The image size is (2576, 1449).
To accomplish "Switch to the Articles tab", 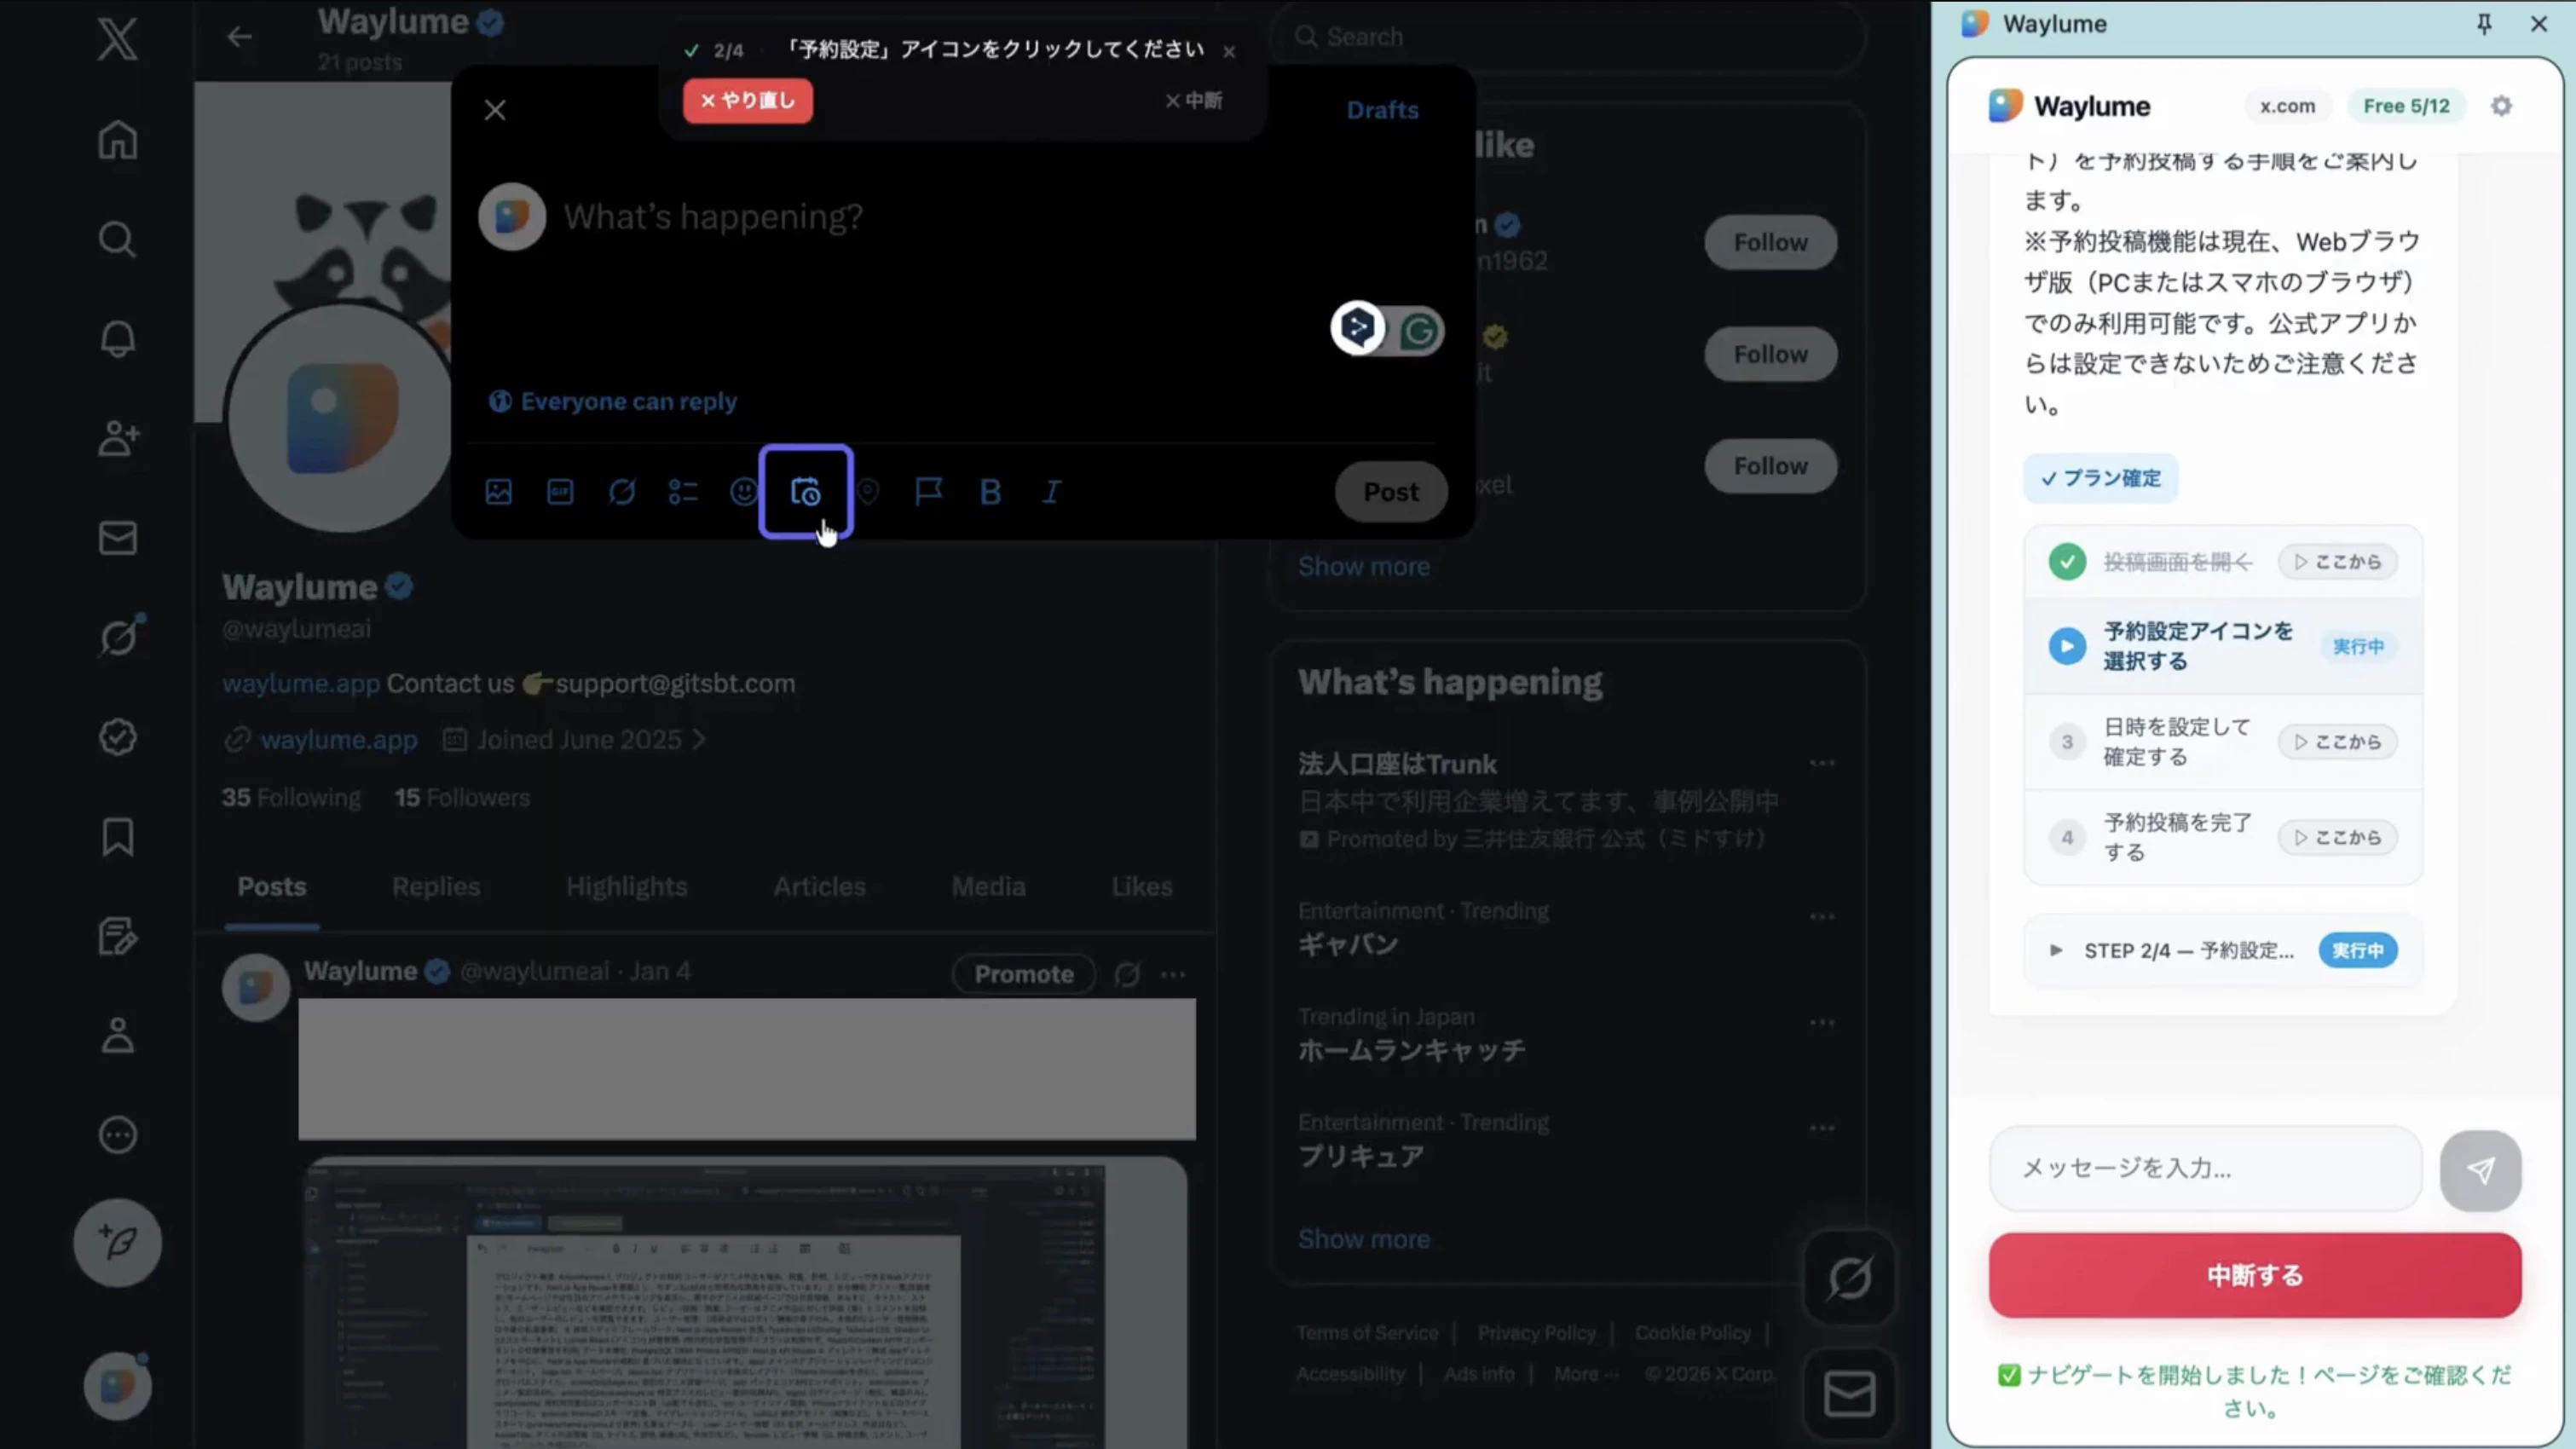I will pos(819,887).
